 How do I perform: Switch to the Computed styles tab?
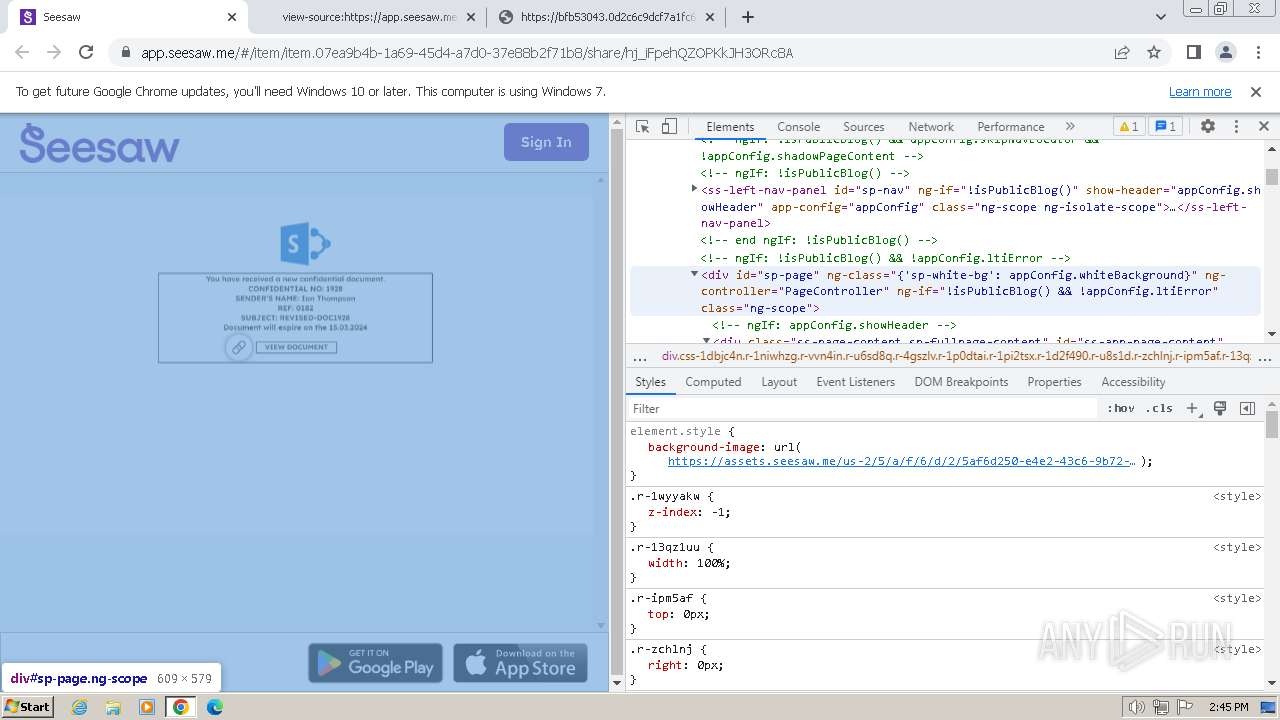[713, 382]
